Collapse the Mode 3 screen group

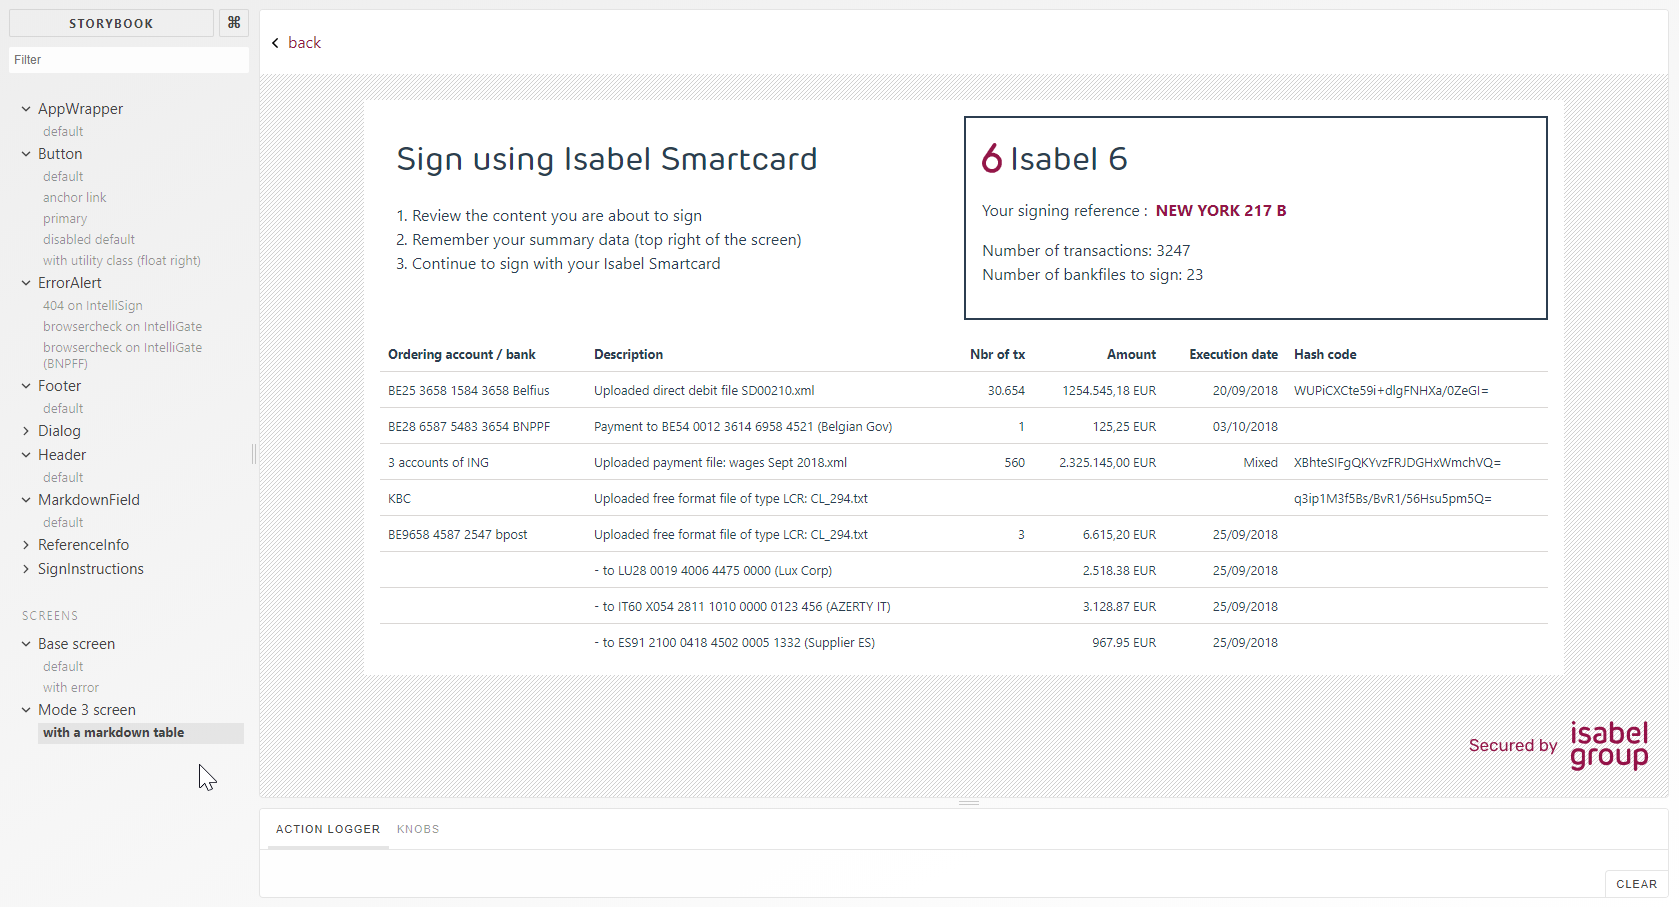tap(26, 710)
